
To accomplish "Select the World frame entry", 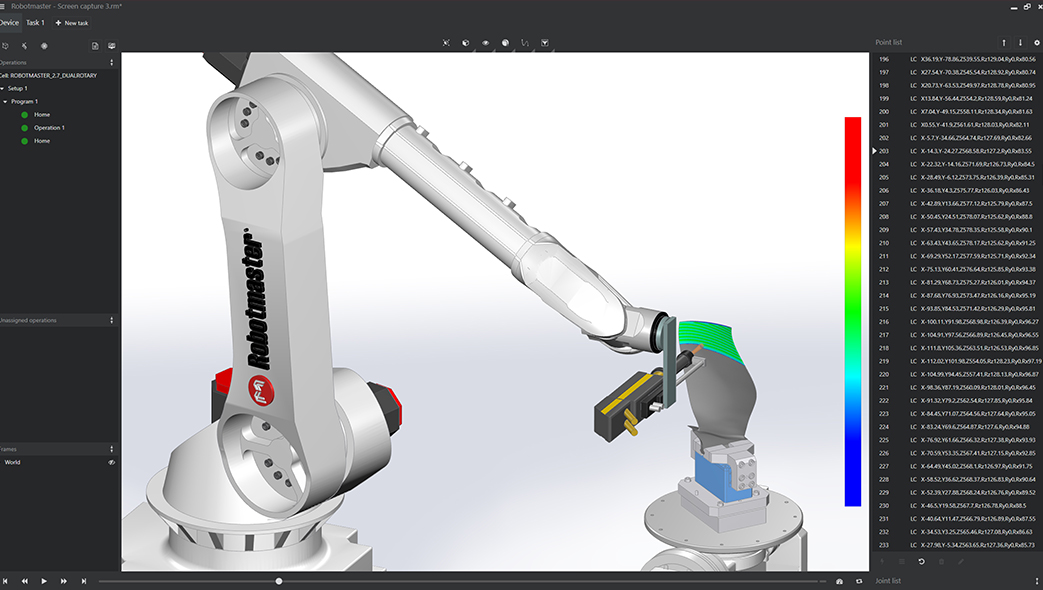I will coord(13,462).
